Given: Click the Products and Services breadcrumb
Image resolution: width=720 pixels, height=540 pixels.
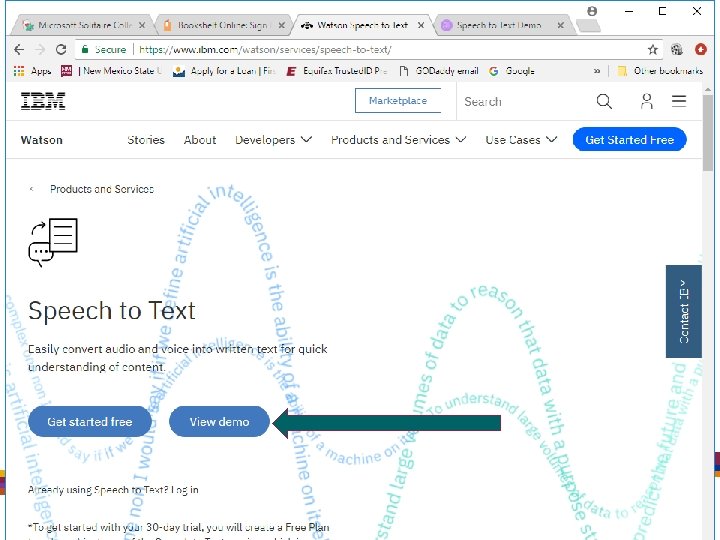Looking at the screenshot, I should (x=102, y=189).
